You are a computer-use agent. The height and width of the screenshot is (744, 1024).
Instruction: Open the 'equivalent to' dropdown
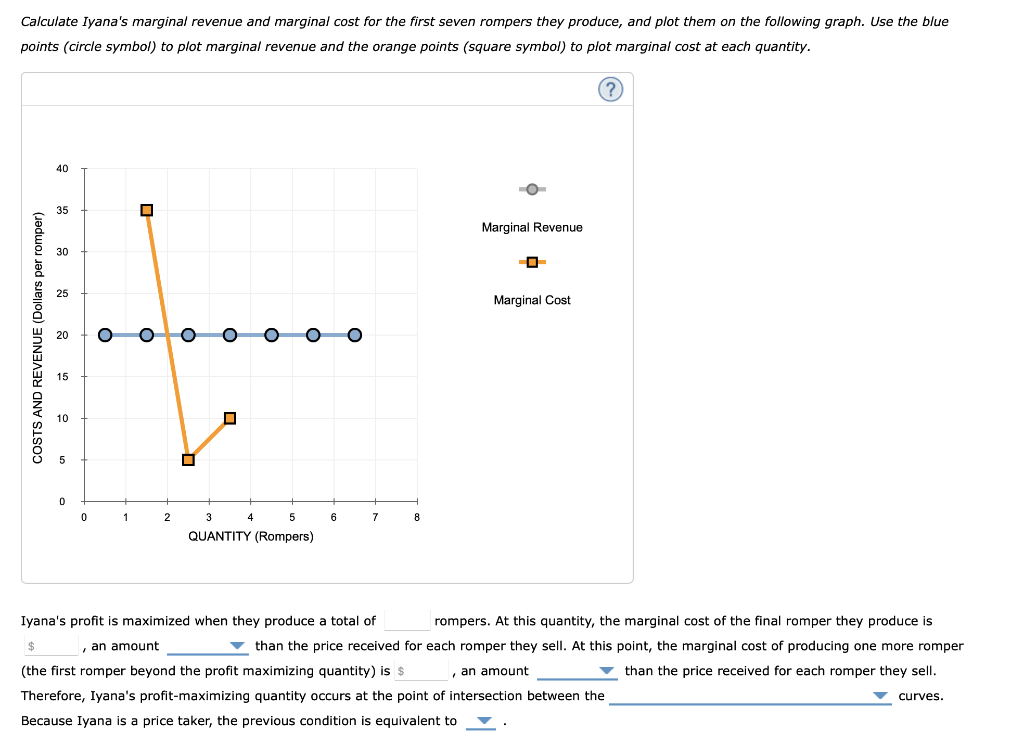[481, 721]
